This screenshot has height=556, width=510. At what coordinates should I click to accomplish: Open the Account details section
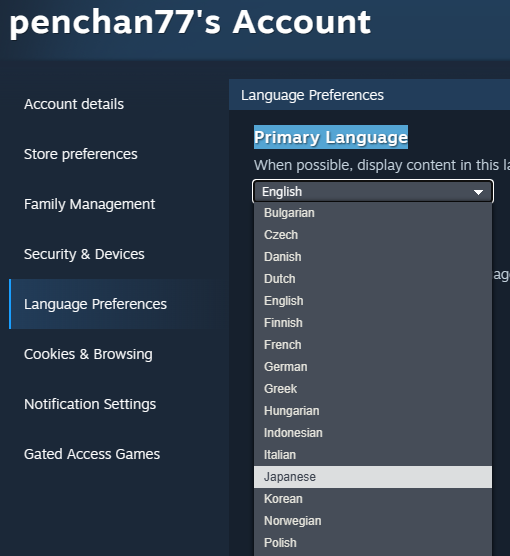click(x=74, y=104)
